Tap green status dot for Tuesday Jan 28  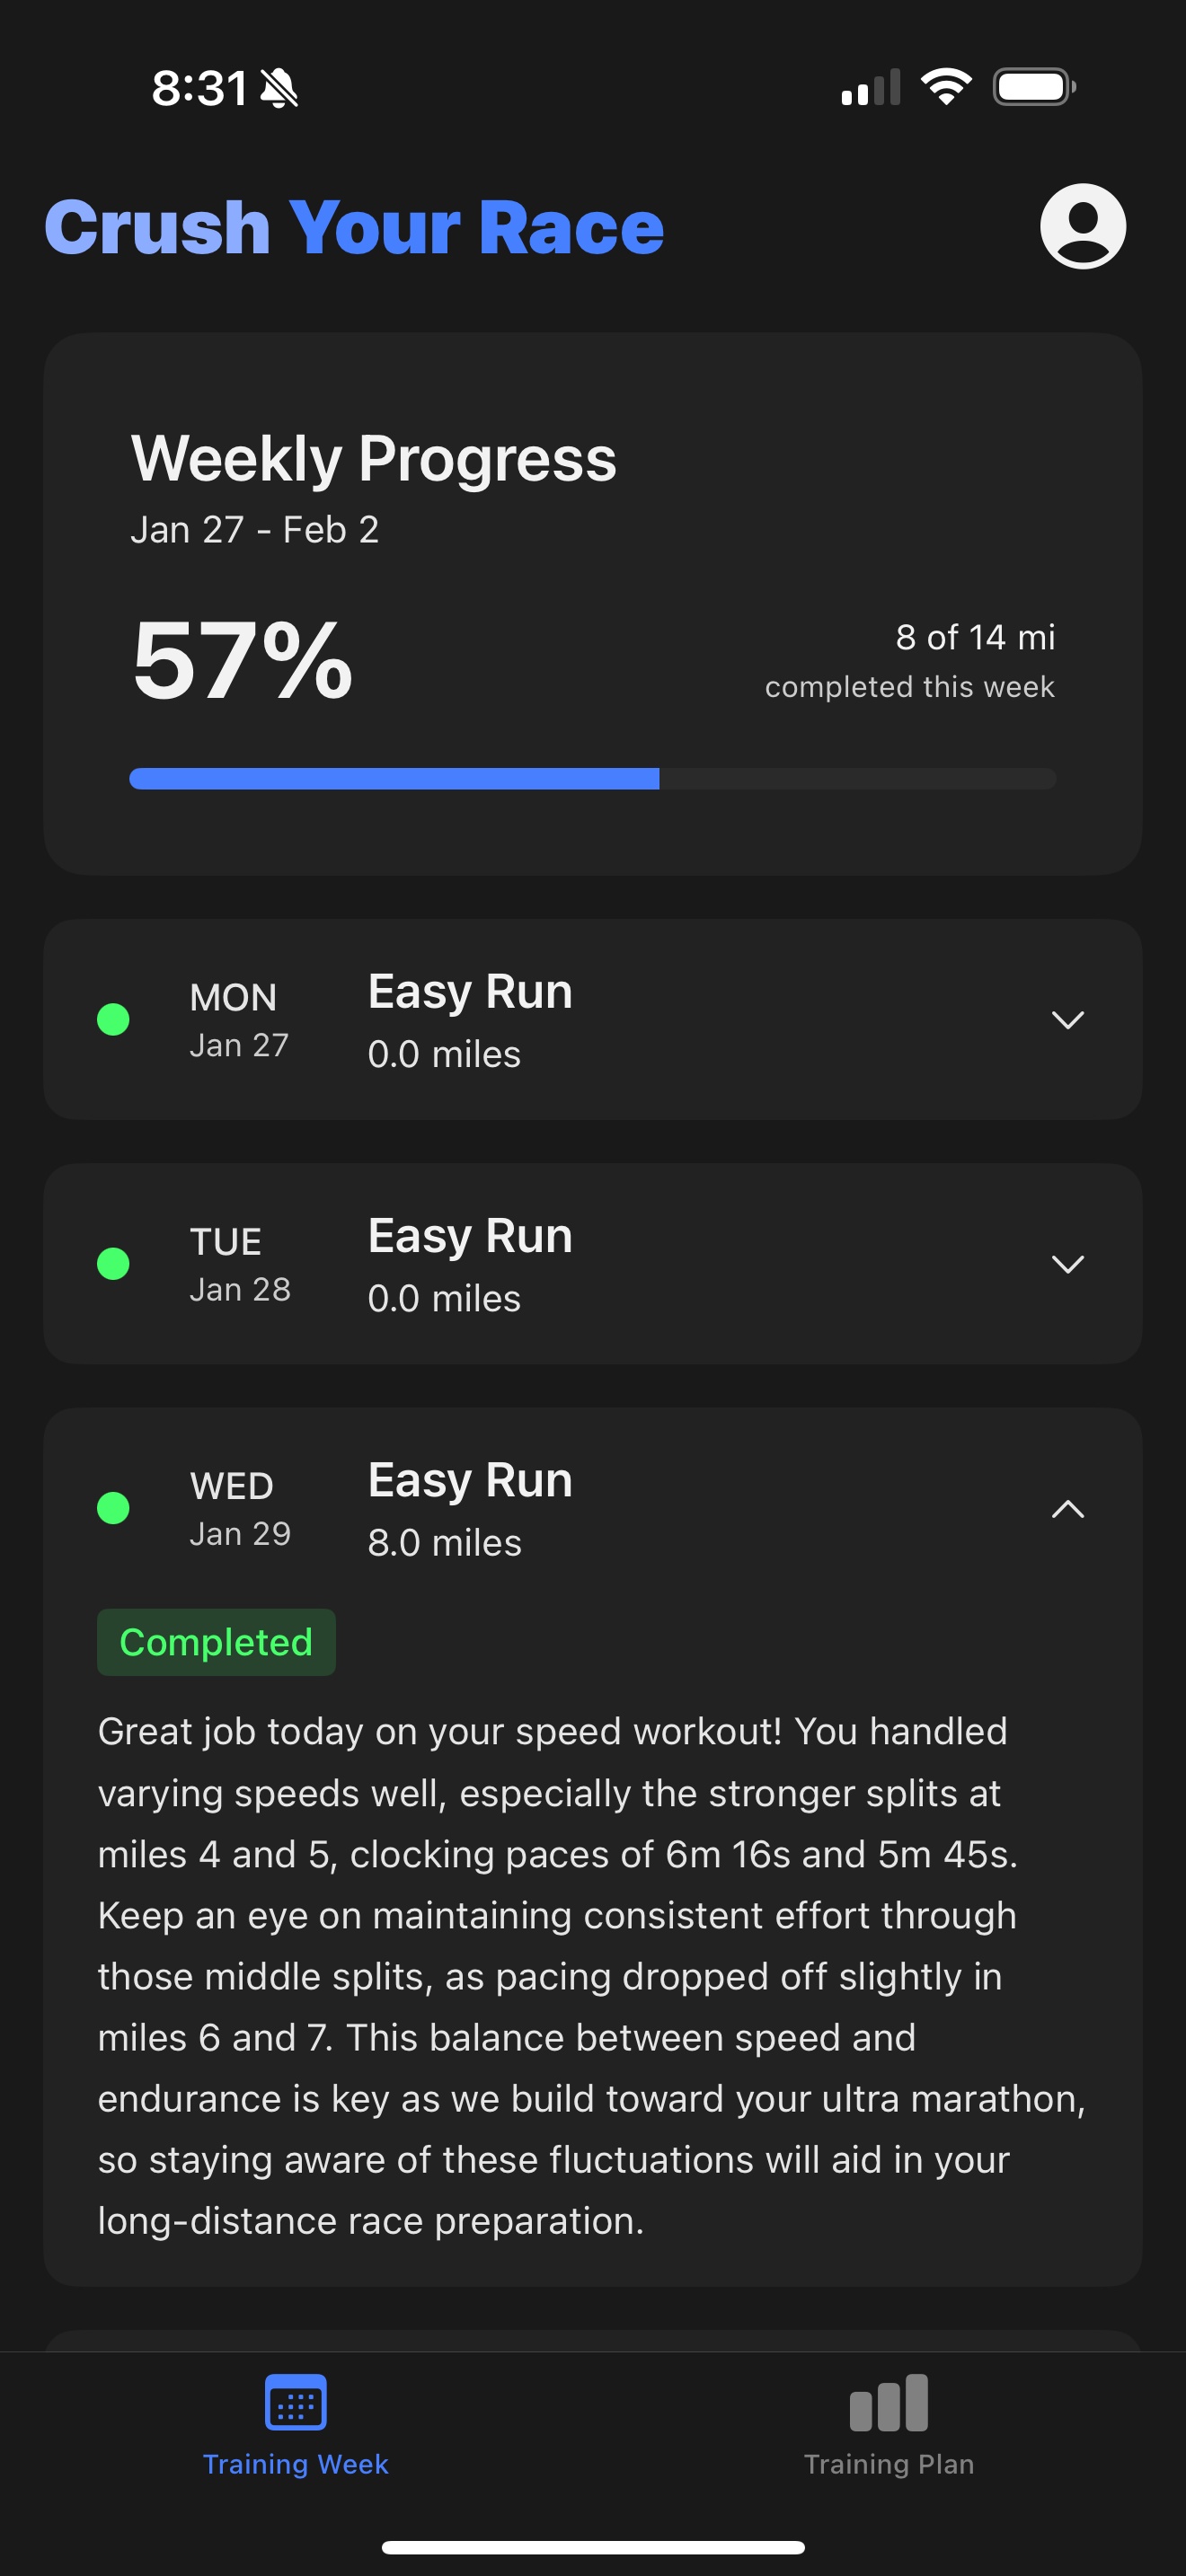[113, 1263]
